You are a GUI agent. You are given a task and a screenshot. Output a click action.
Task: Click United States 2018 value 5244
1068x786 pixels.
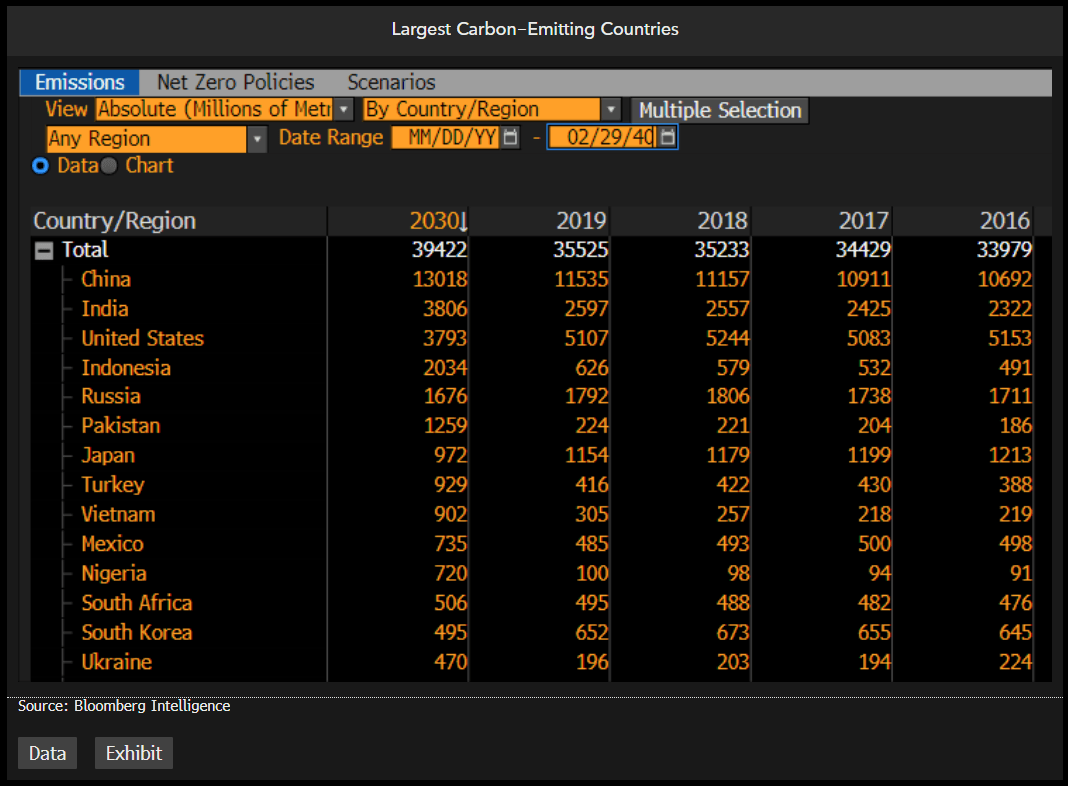tap(727, 339)
